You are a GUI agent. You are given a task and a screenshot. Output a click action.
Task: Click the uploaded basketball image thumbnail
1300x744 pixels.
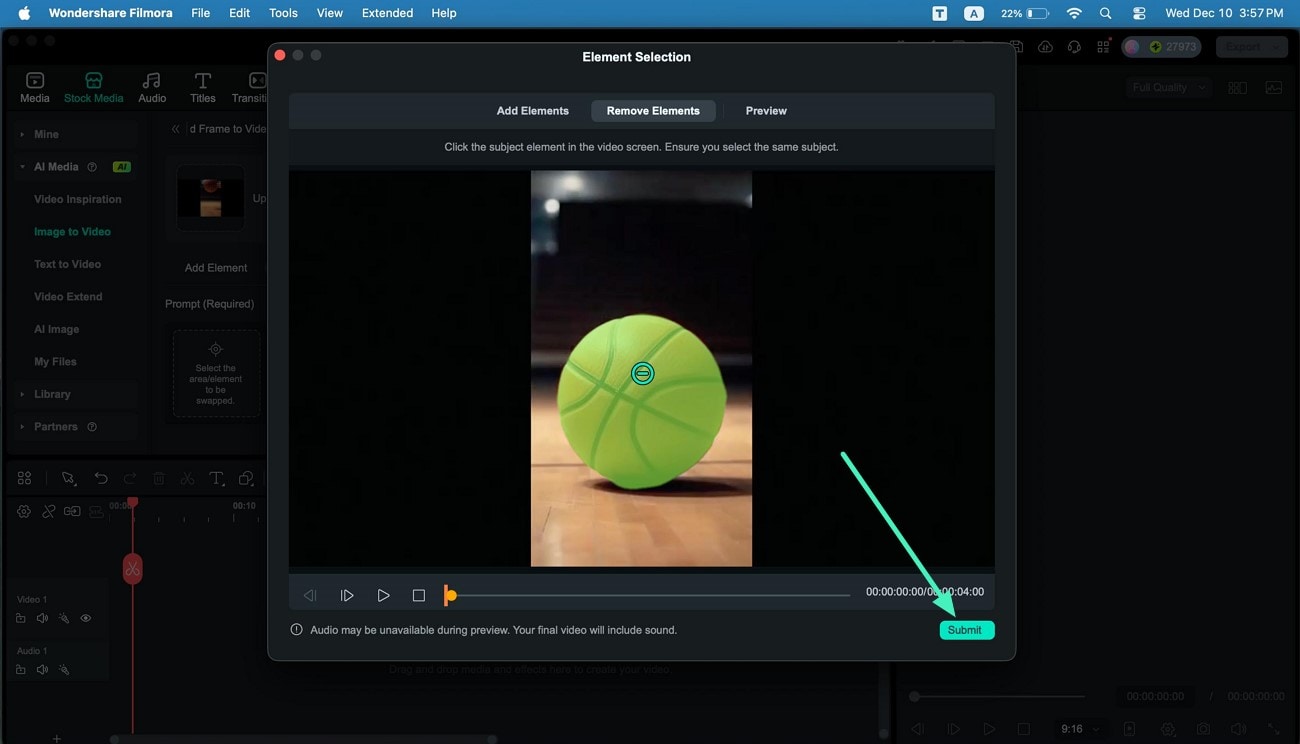click(x=210, y=198)
